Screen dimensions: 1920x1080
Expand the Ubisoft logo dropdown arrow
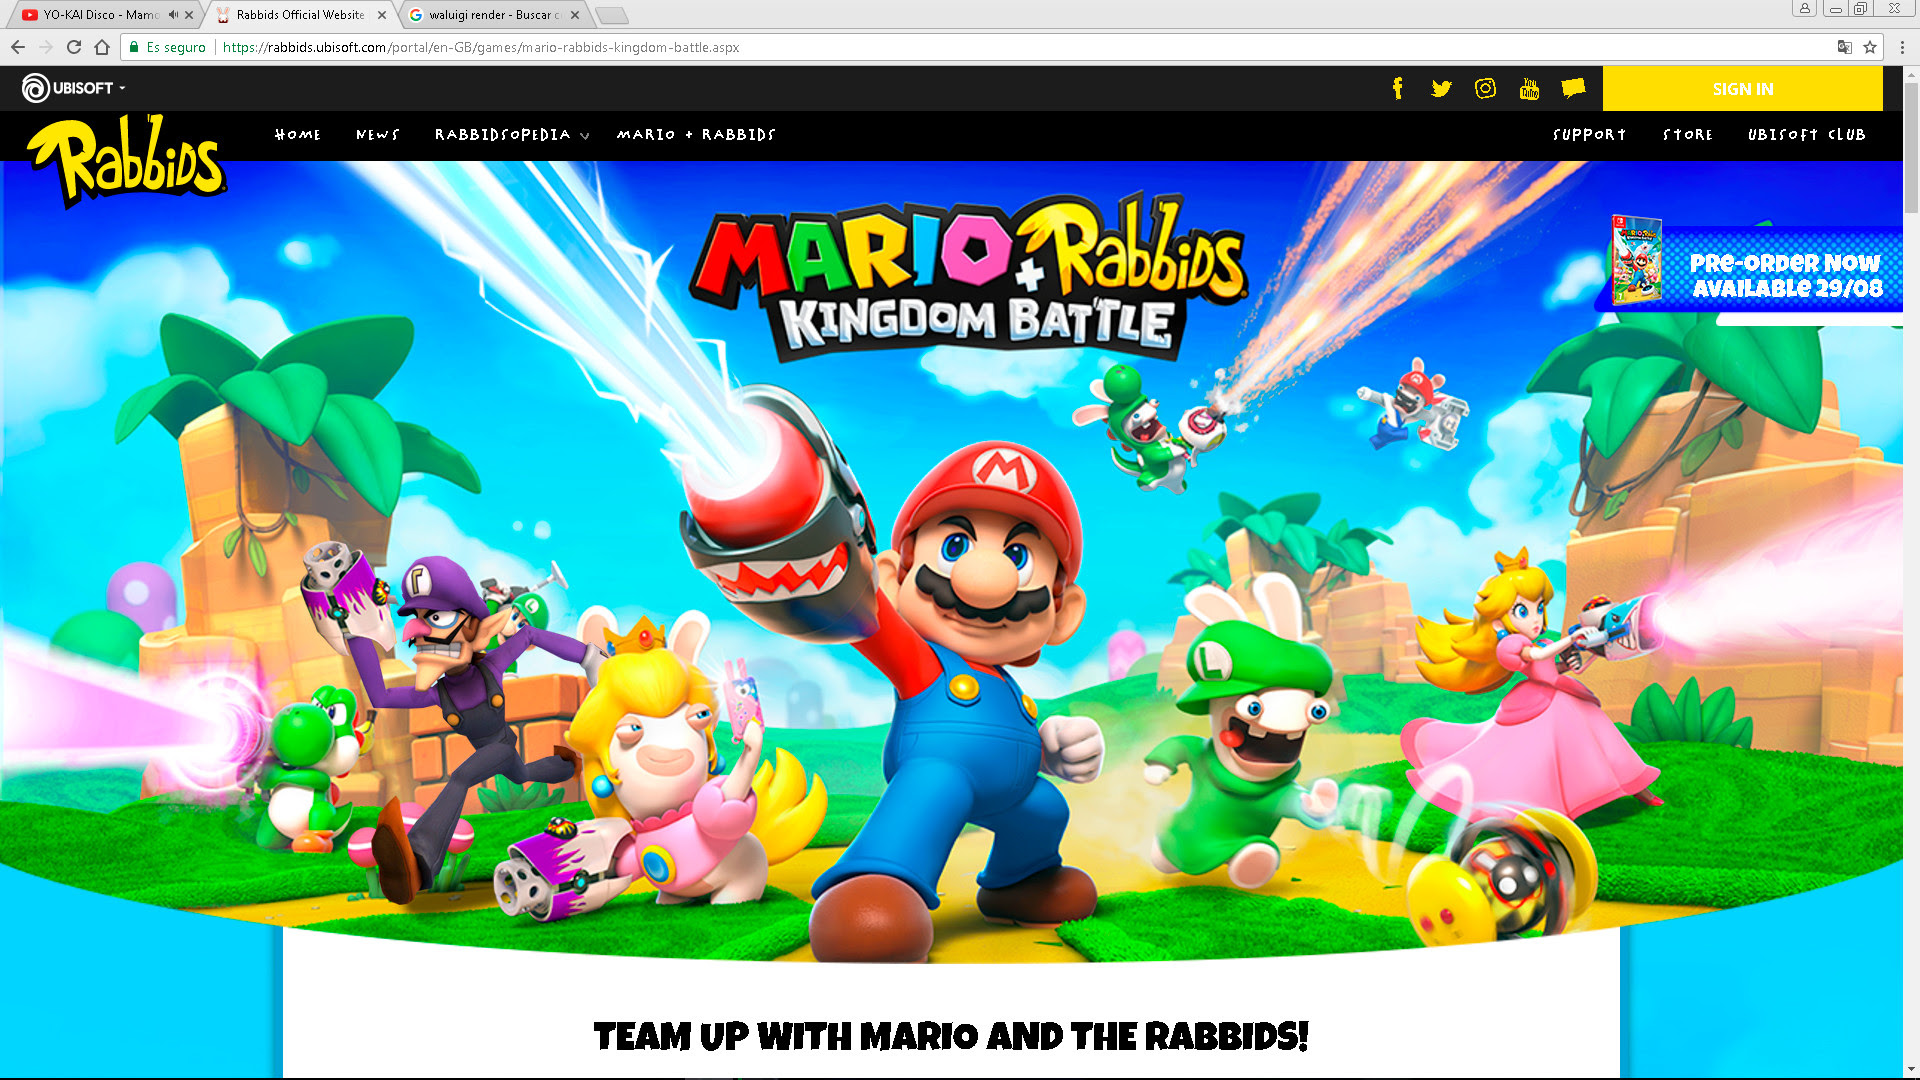pos(123,89)
